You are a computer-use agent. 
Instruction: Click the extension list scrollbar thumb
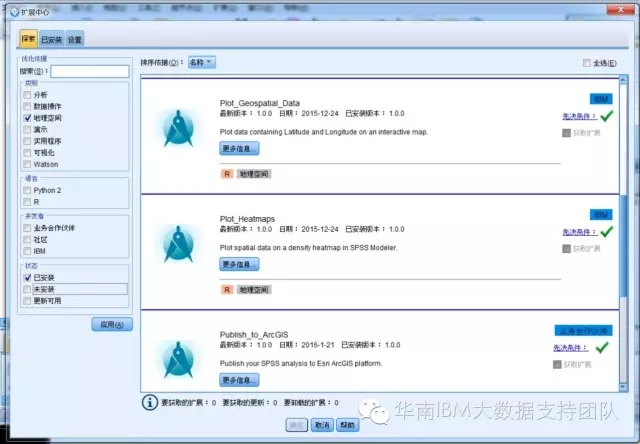(623, 245)
